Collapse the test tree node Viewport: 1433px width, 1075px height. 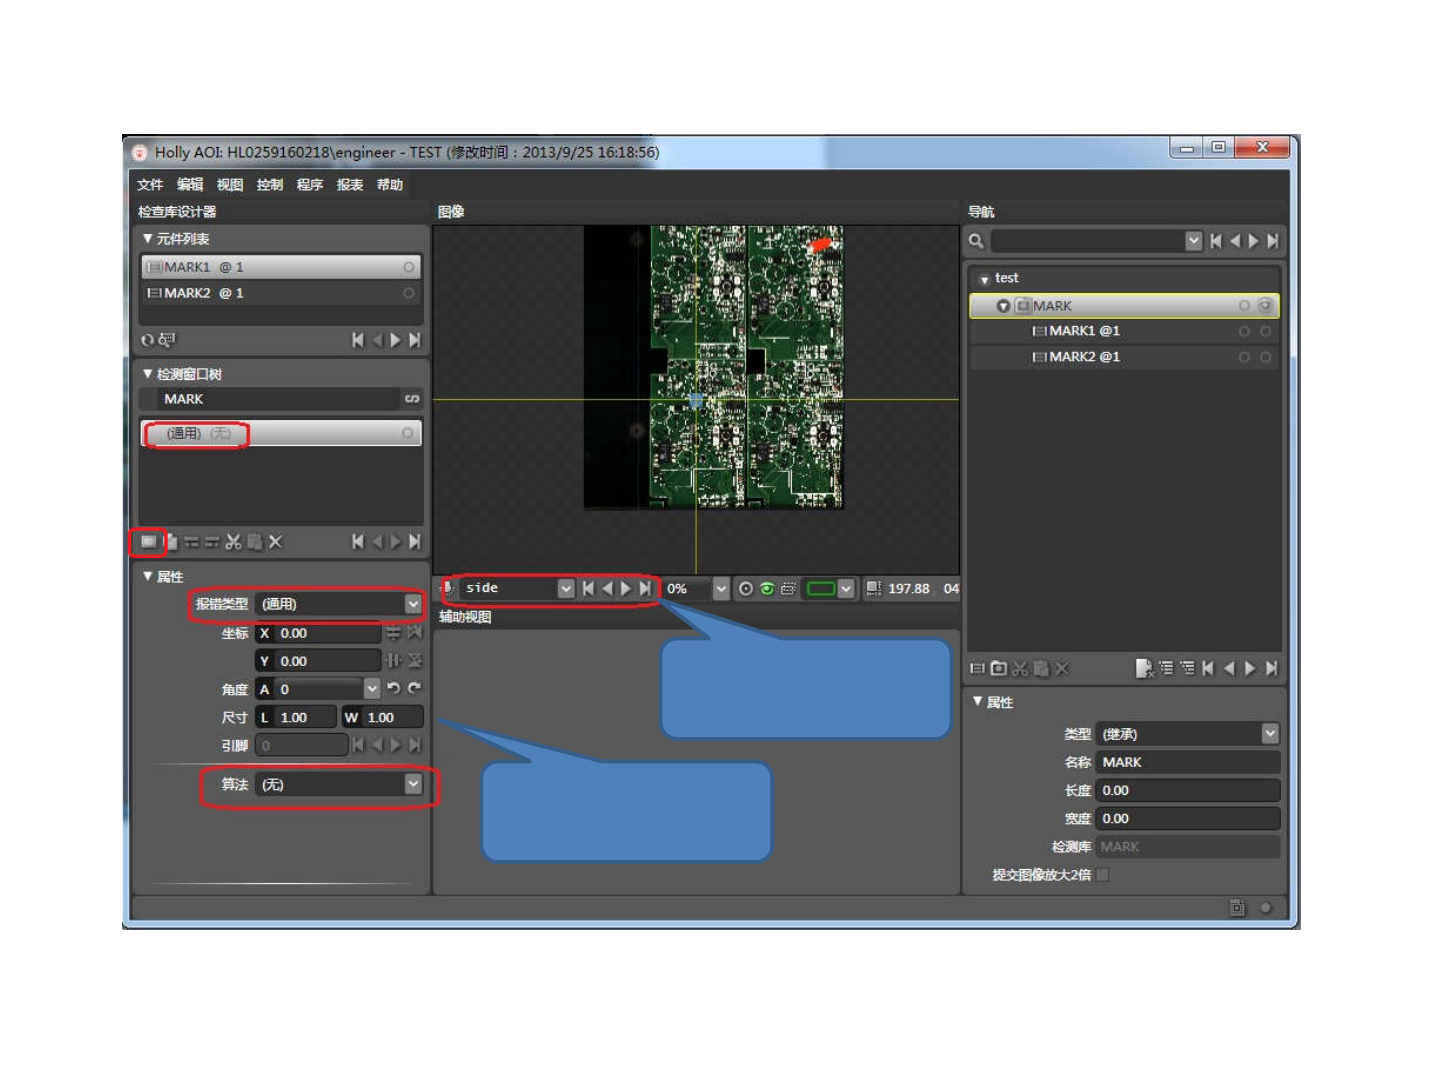pos(984,279)
